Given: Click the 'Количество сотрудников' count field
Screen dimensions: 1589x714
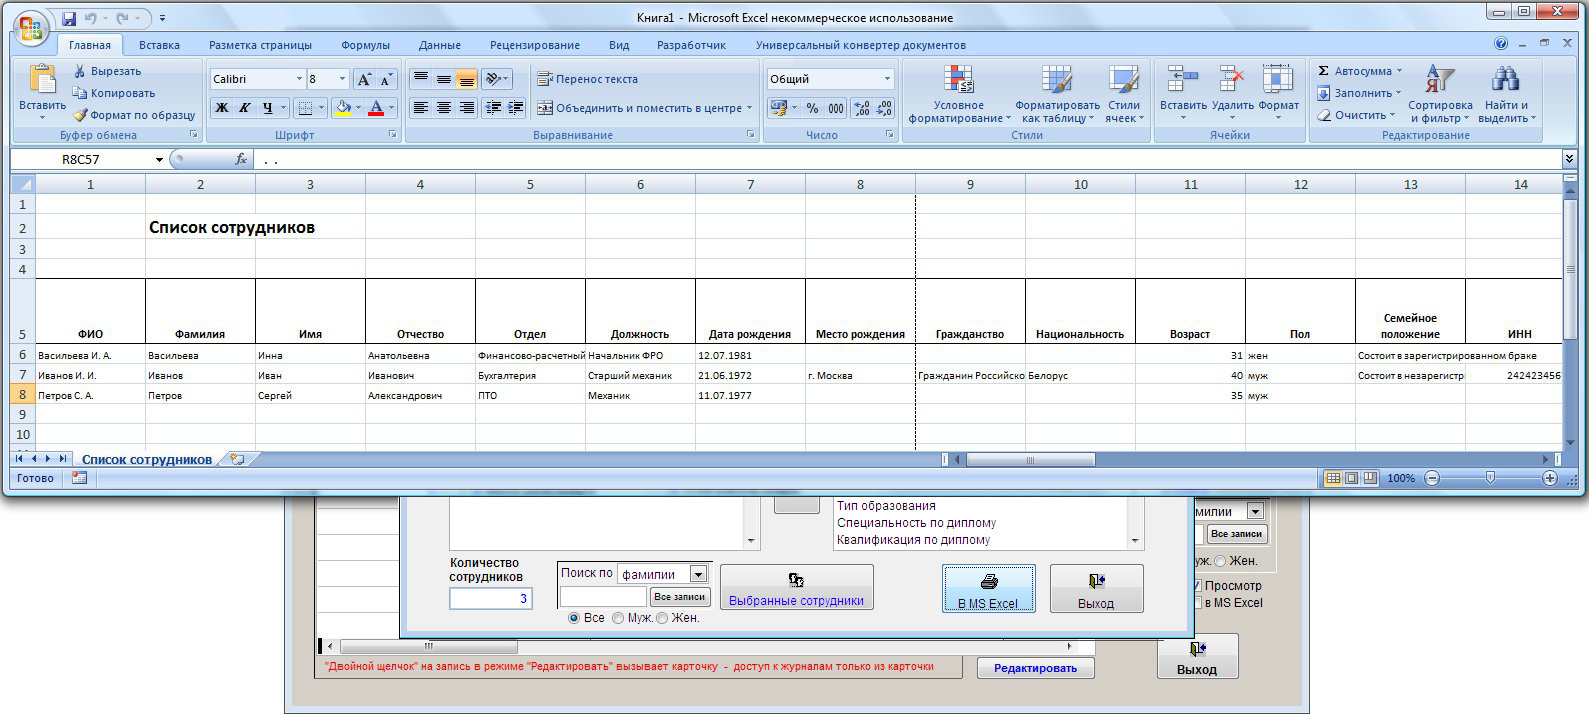Looking at the screenshot, I should coord(490,598).
